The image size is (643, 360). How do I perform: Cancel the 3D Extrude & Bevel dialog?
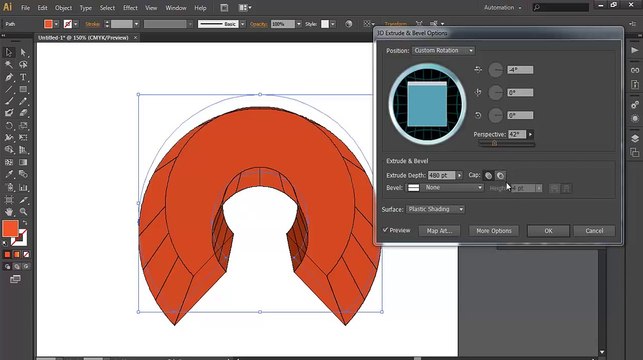[x=594, y=231]
